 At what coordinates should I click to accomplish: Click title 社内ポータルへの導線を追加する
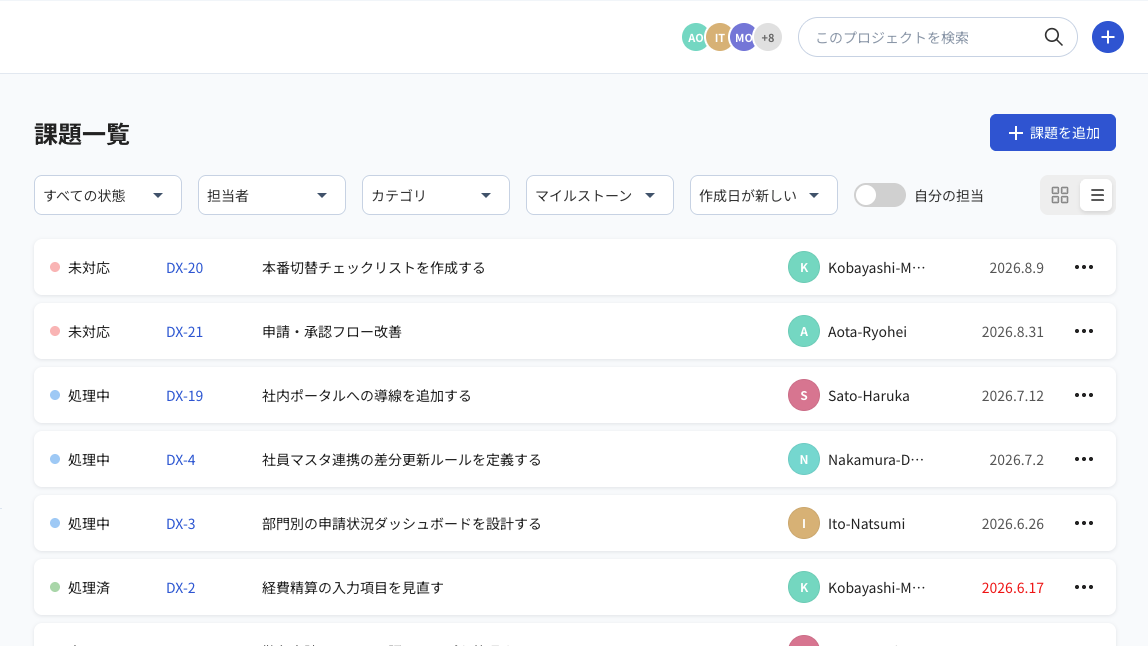tap(367, 396)
